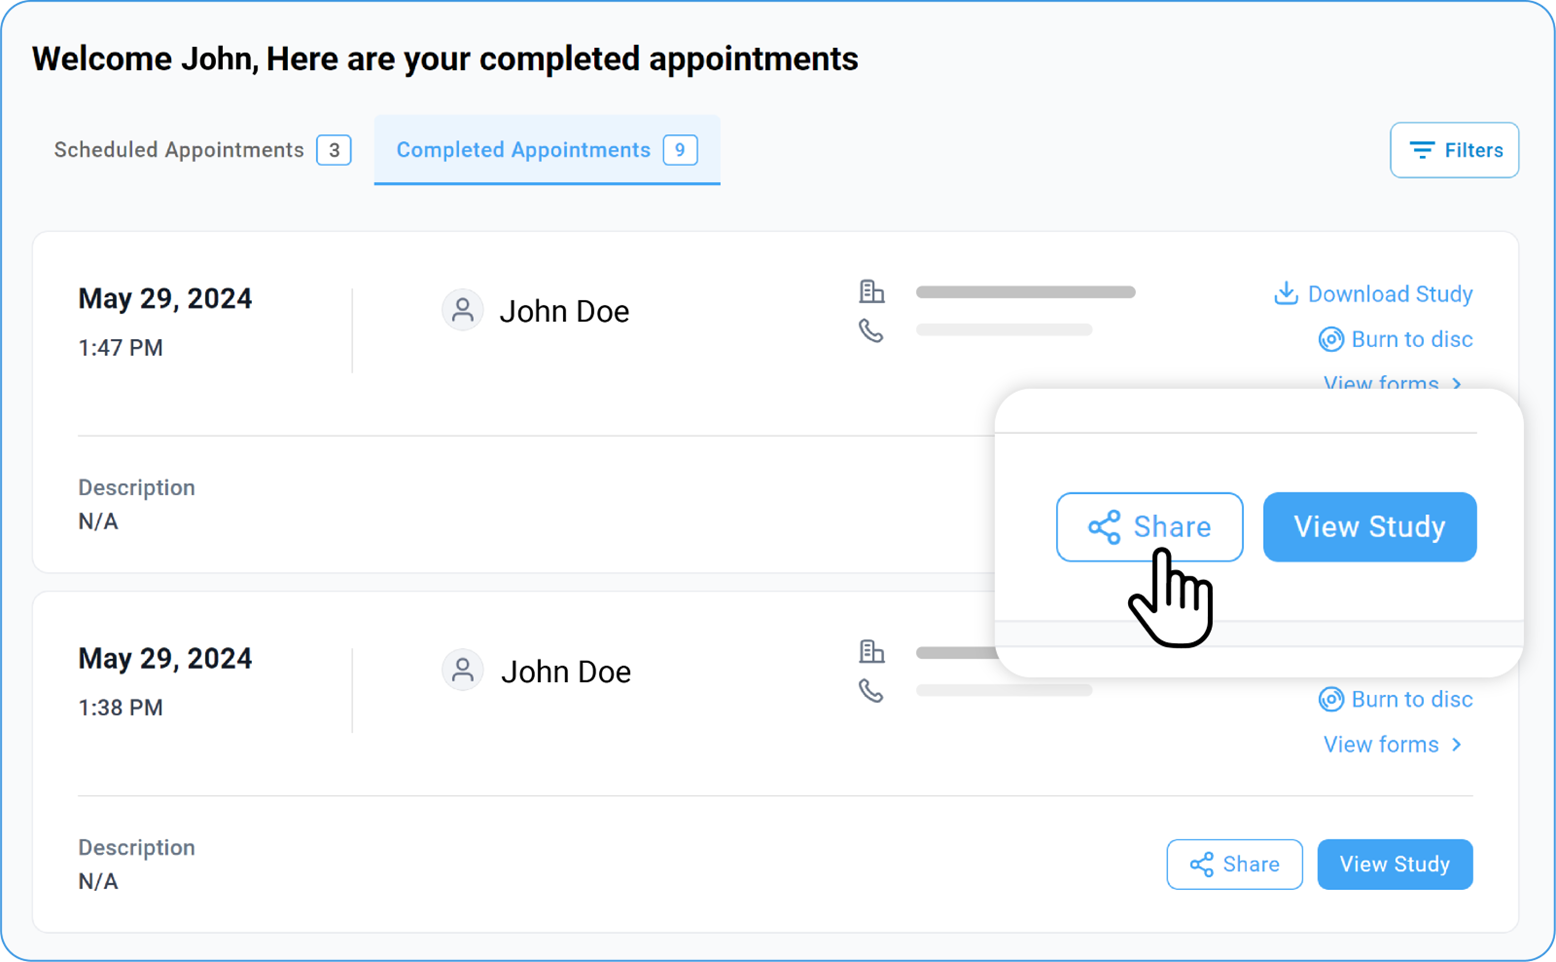
Task: Click the user avatar in second appointment
Action: pos(462,670)
